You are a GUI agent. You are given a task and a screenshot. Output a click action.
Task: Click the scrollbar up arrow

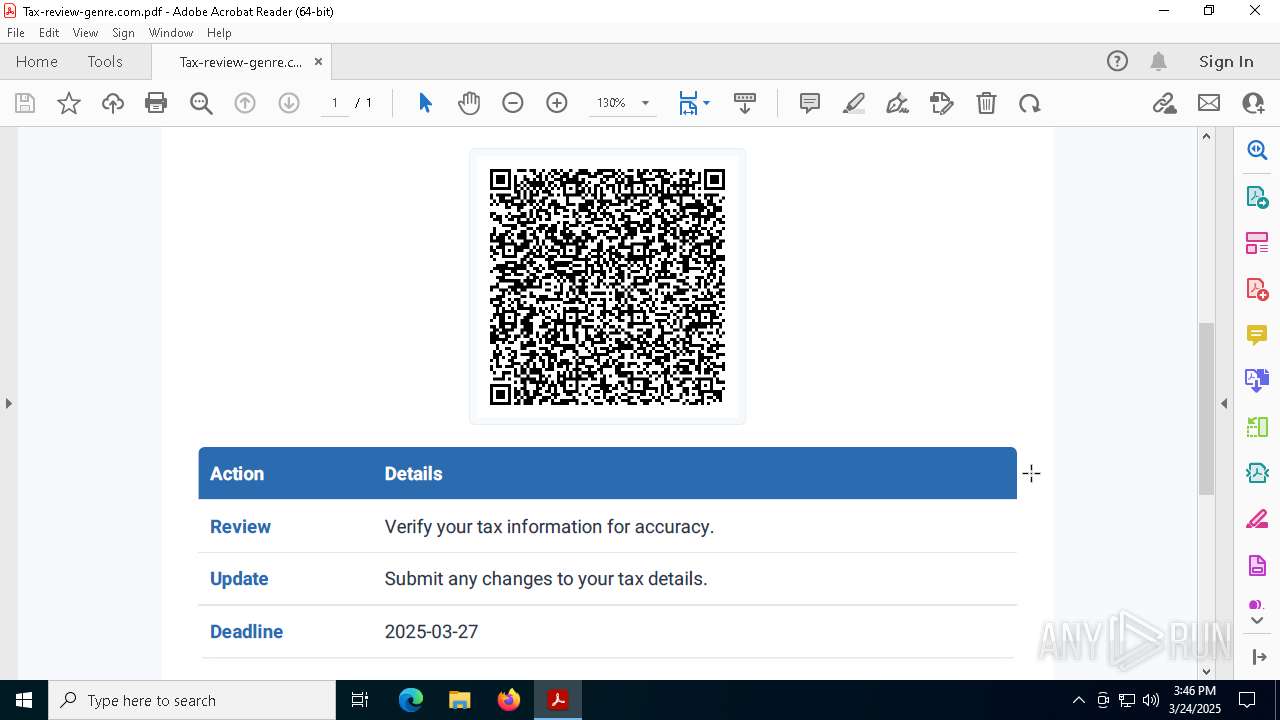(1206, 136)
